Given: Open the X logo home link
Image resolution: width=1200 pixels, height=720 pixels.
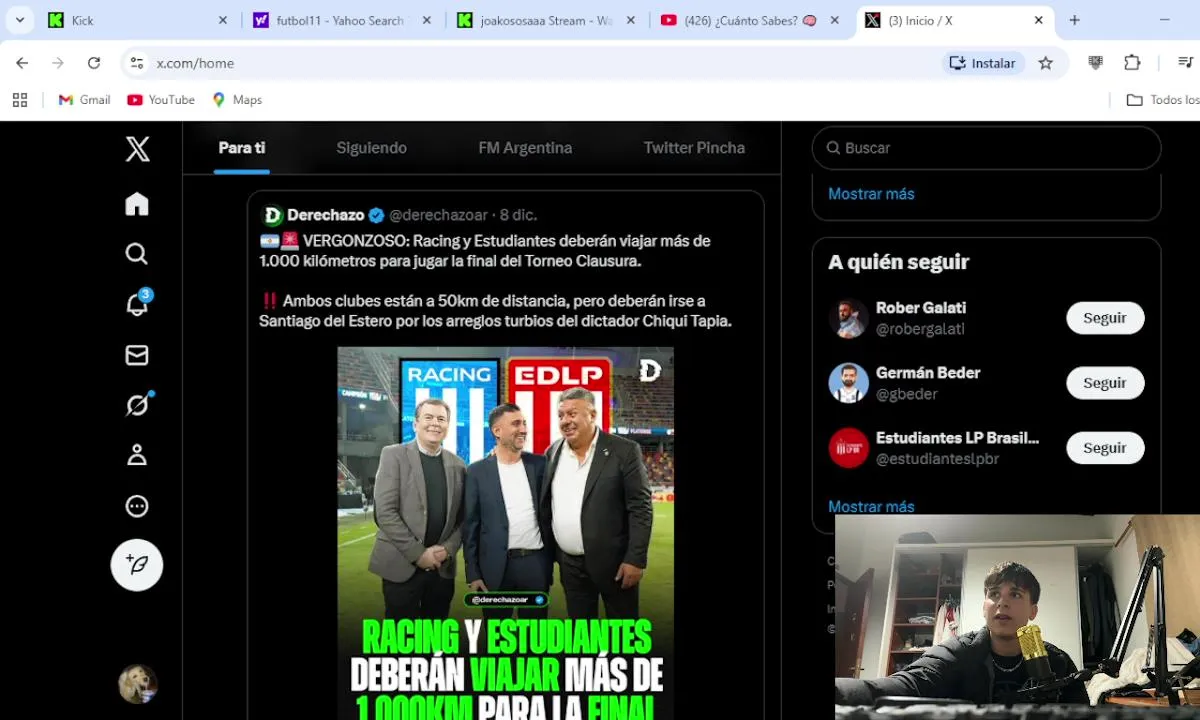Looking at the screenshot, I should pos(137,149).
